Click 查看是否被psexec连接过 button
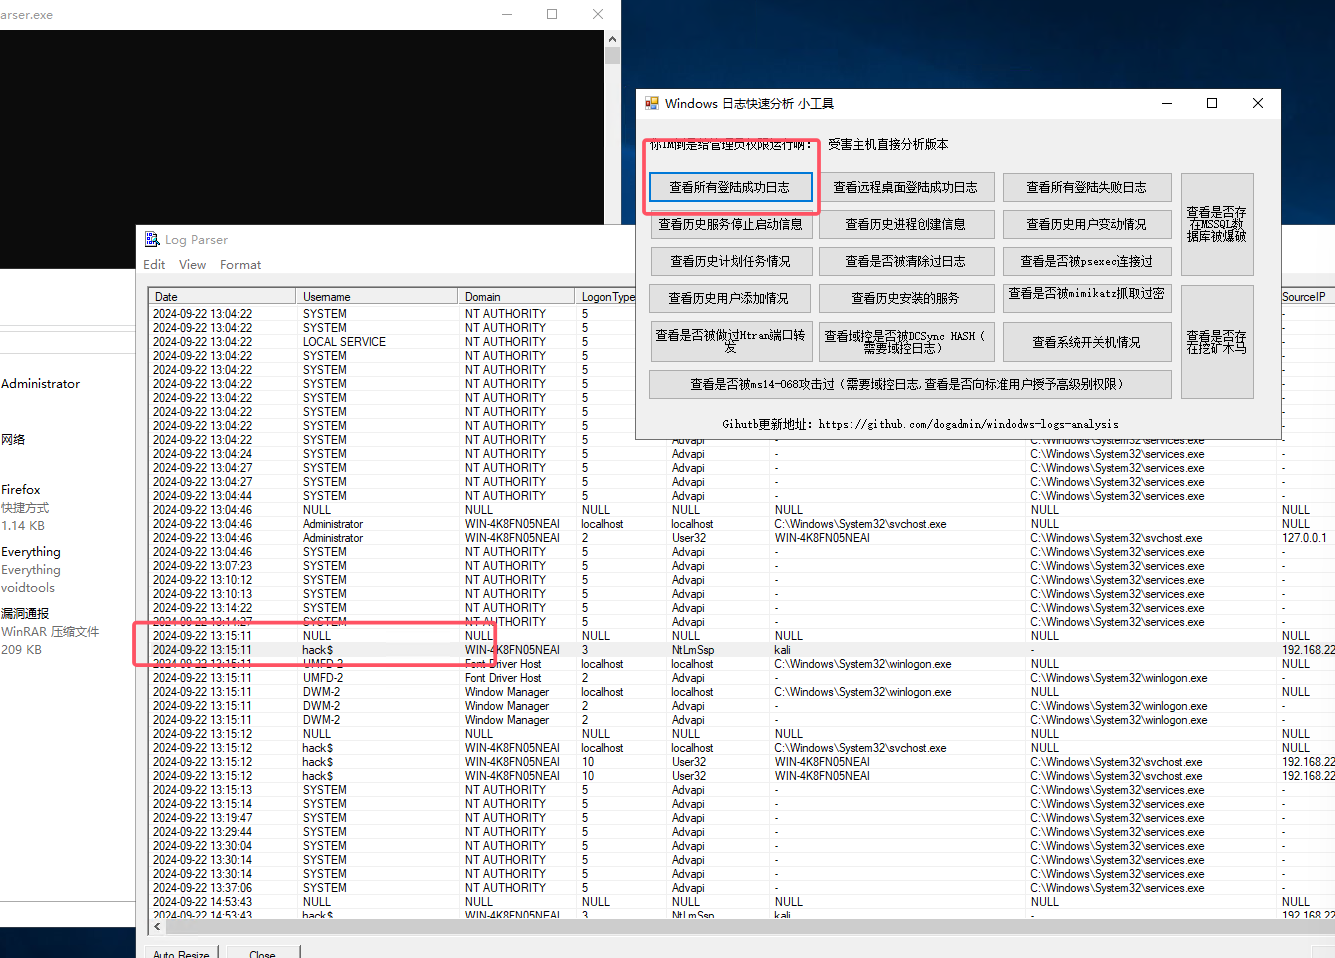This screenshot has width=1335, height=958. click(1087, 261)
